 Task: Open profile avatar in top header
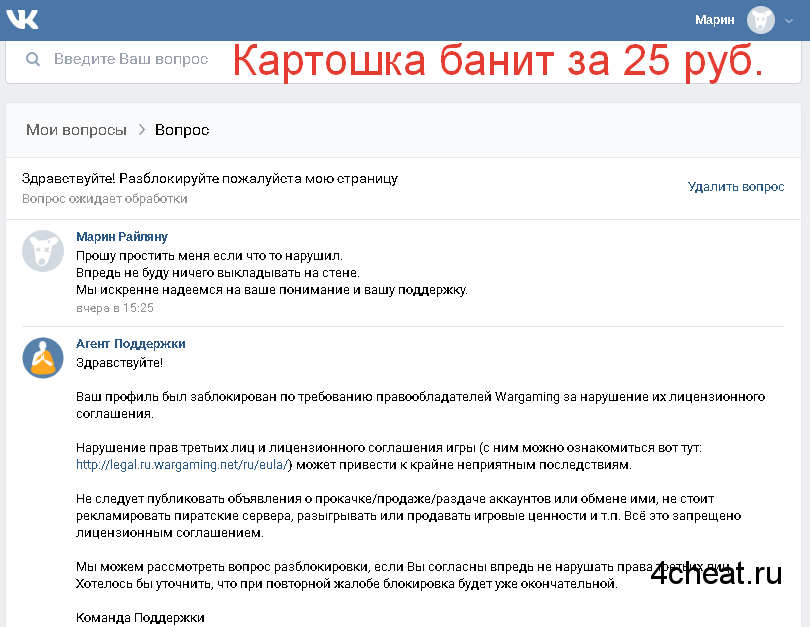(x=760, y=21)
